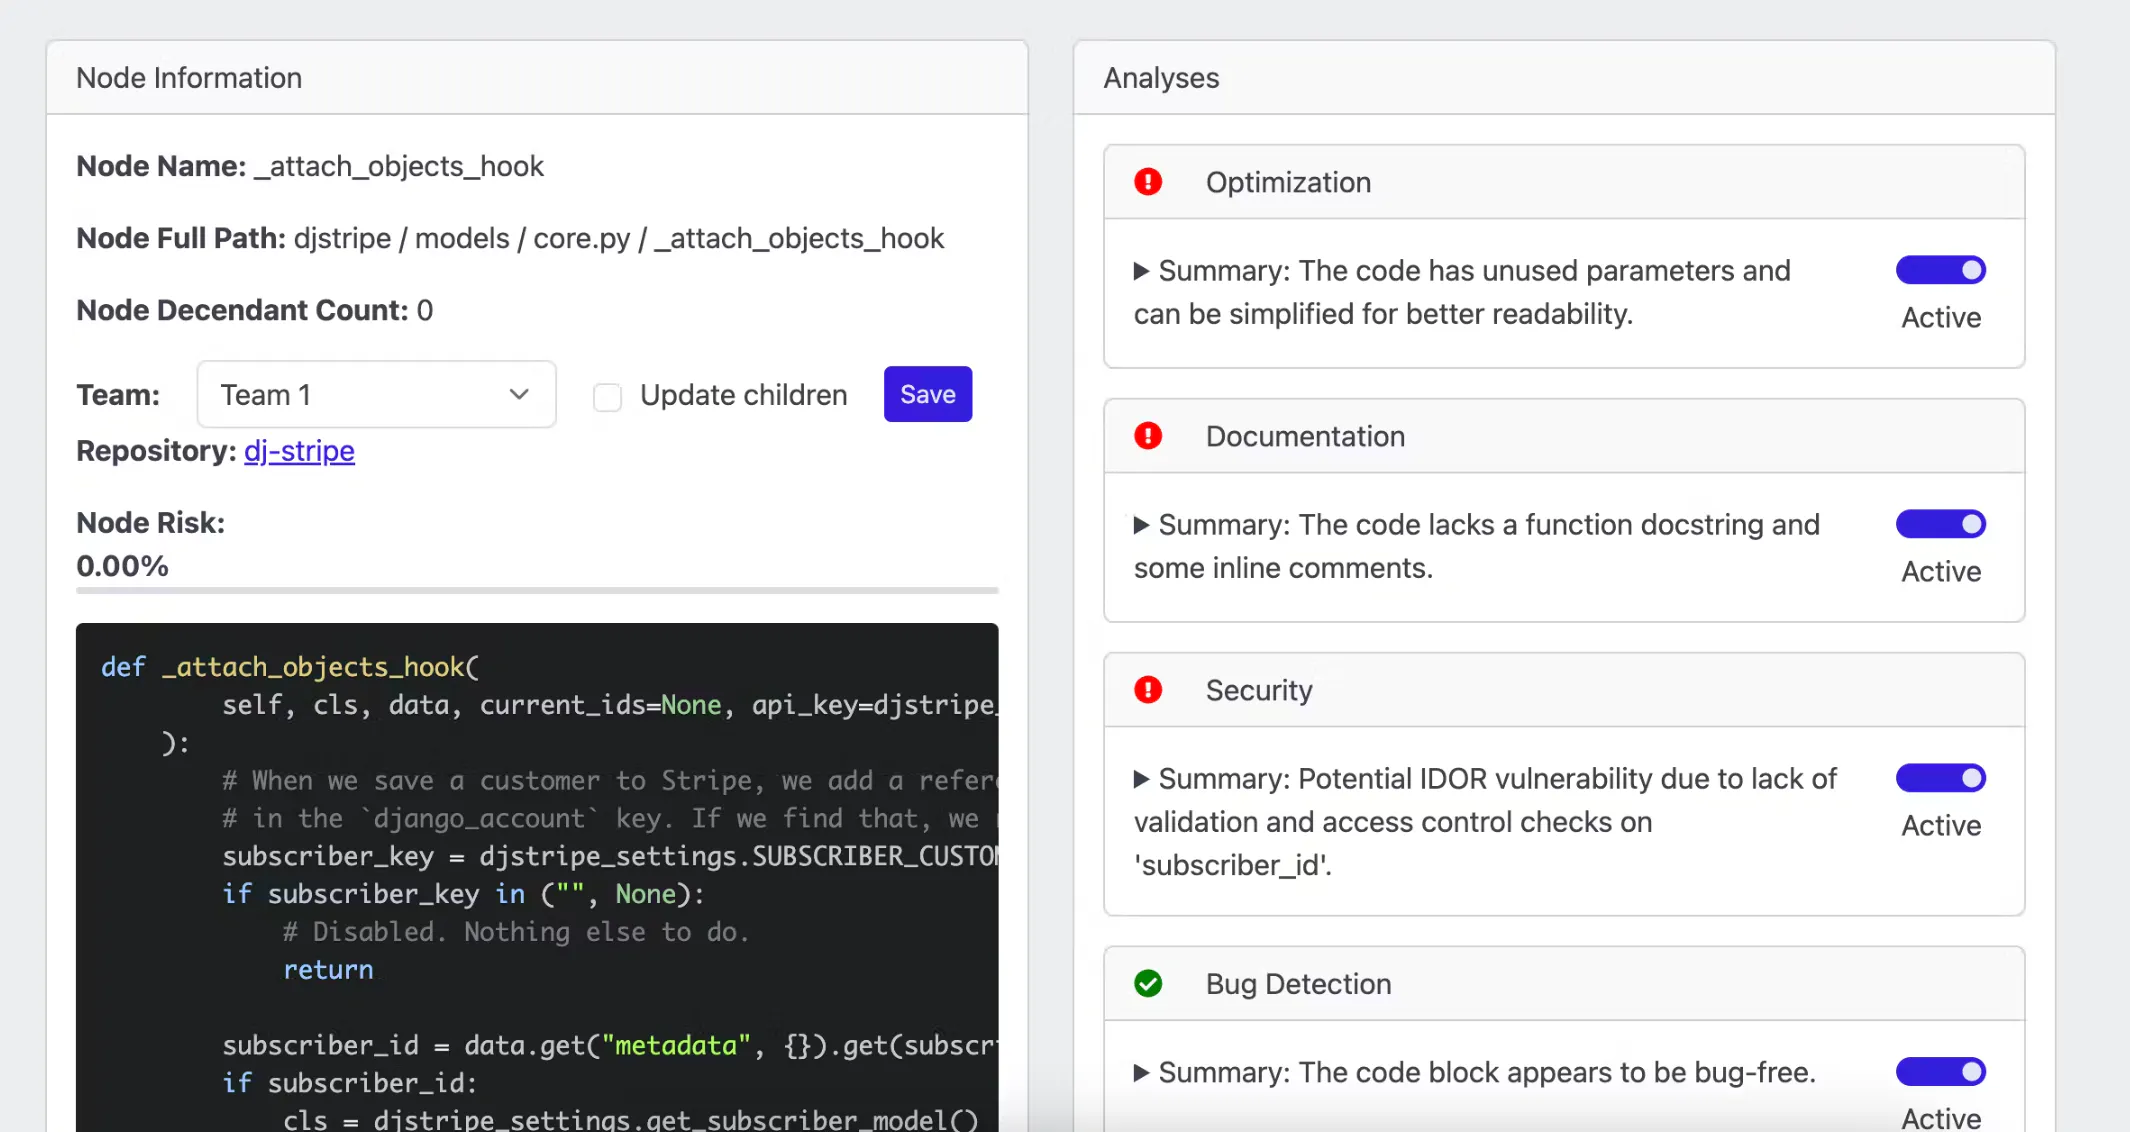Toggle the Bug Detection Active switch
This screenshot has height=1132, width=2130.
(1940, 1072)
